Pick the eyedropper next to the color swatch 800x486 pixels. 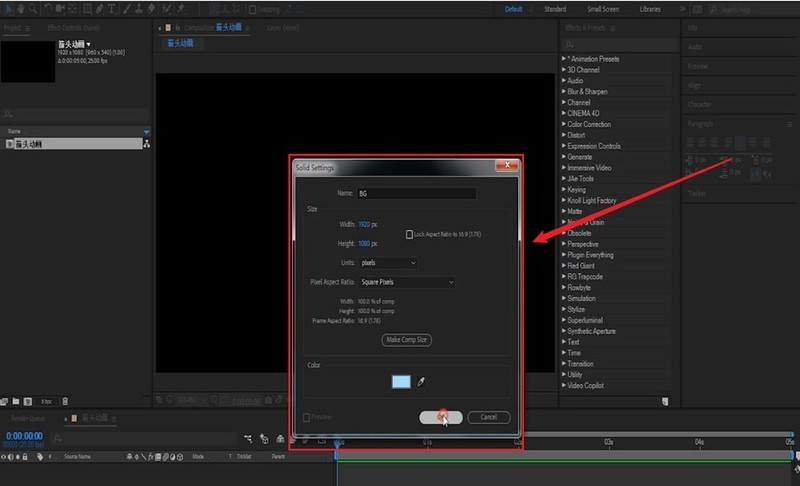(x=421, y=381)
